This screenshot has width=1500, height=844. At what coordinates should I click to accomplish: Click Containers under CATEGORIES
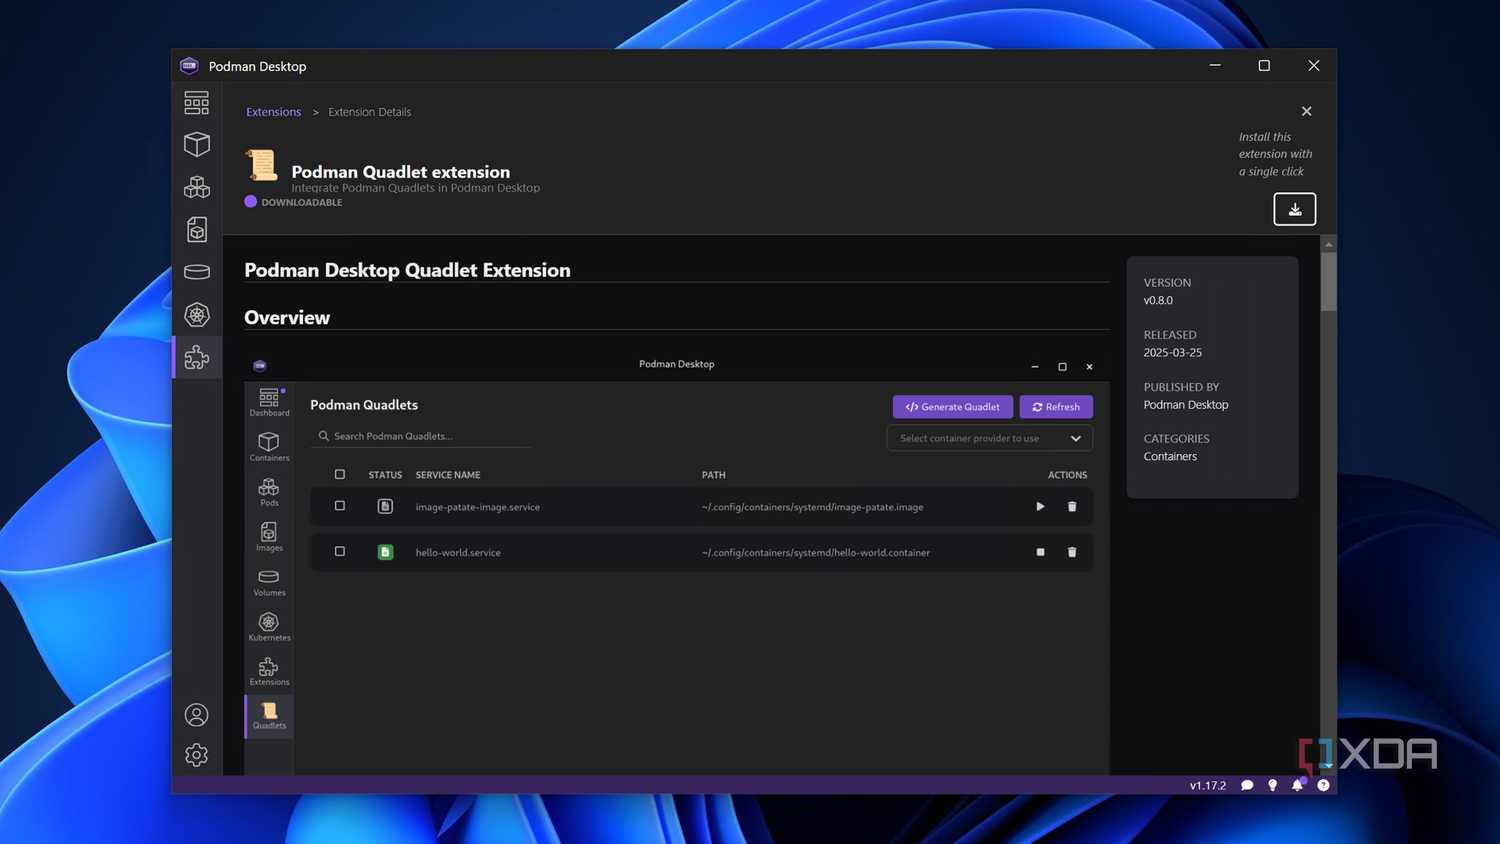click(1170, 456)
